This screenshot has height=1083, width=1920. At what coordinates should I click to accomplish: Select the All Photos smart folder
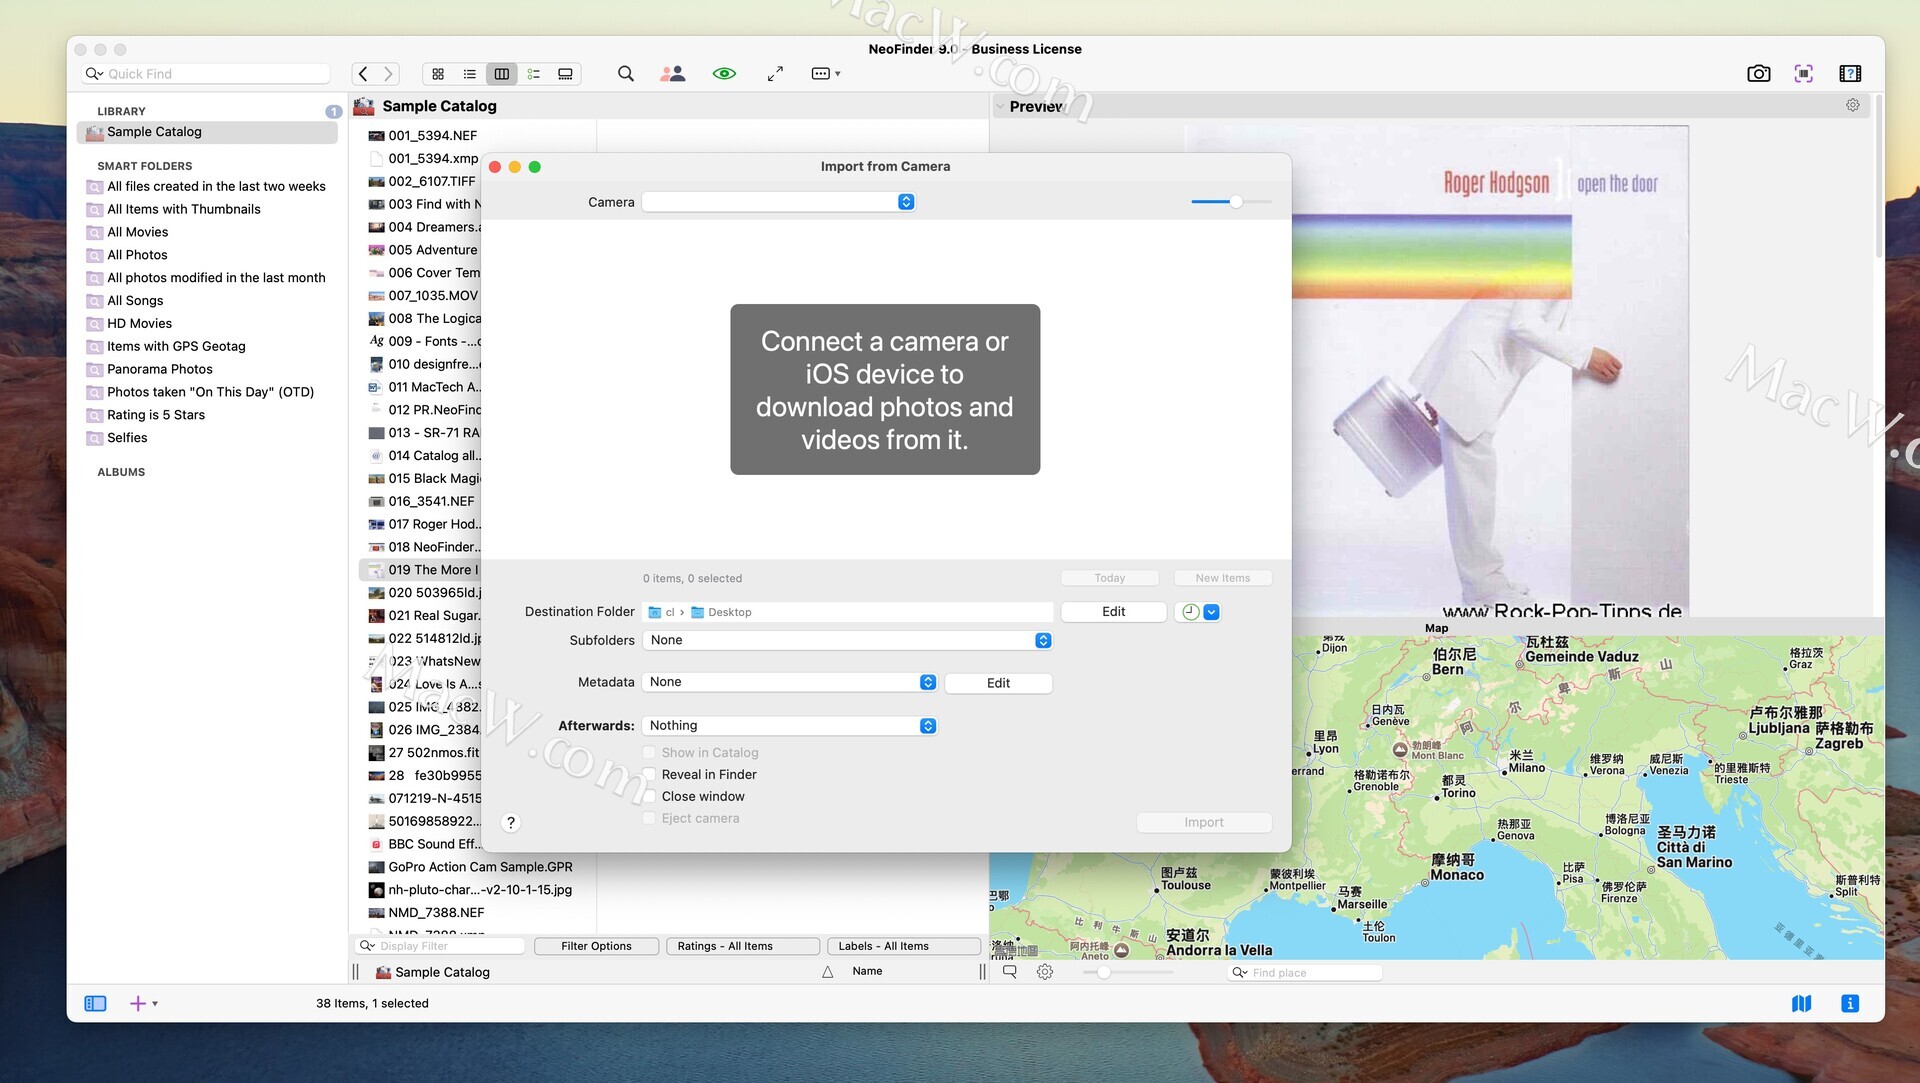(138, 255)
